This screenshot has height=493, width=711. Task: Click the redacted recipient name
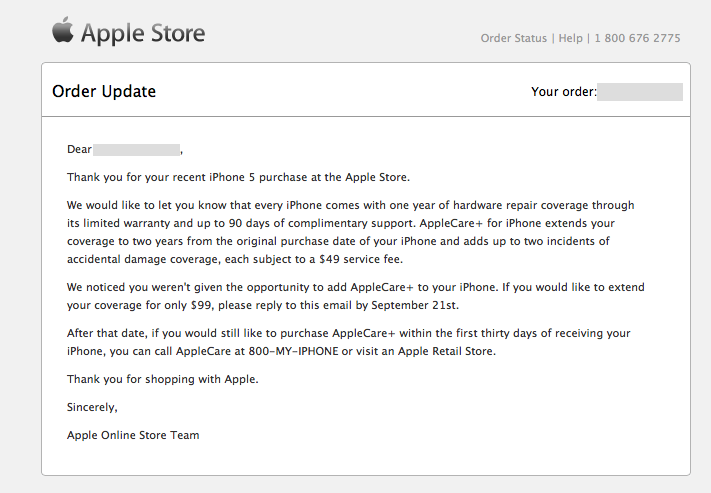(x=136, y=149)
